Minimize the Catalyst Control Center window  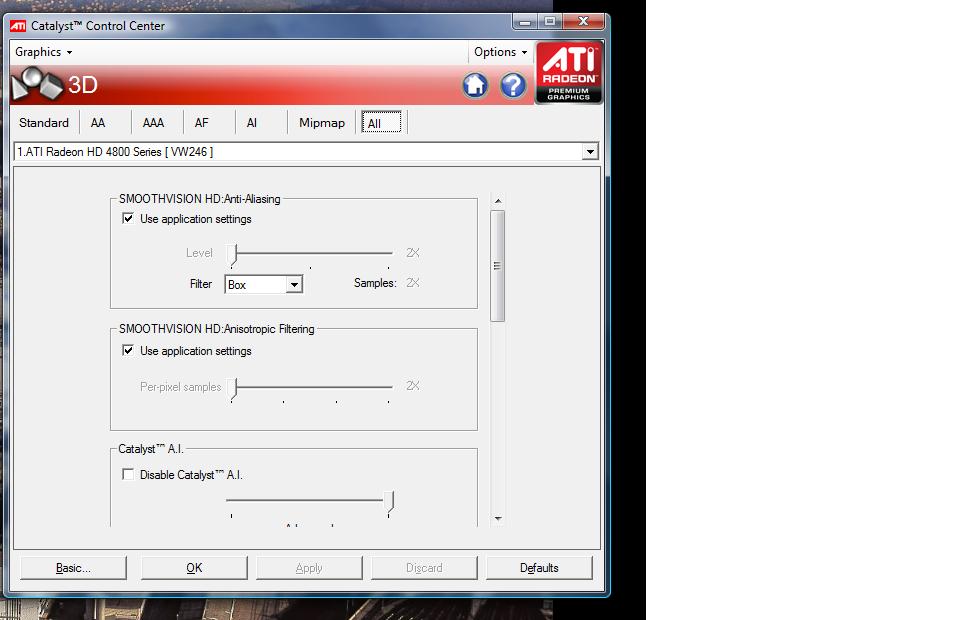click(x=525, y=22)
